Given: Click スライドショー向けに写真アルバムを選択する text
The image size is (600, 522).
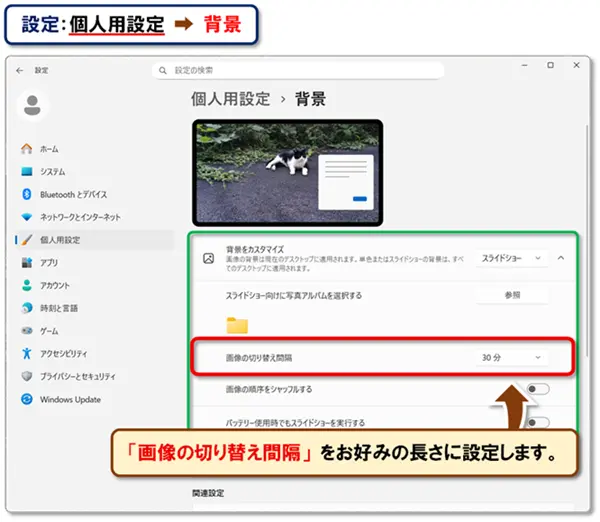Looking at the screenshot, I should tap(293, 295).
